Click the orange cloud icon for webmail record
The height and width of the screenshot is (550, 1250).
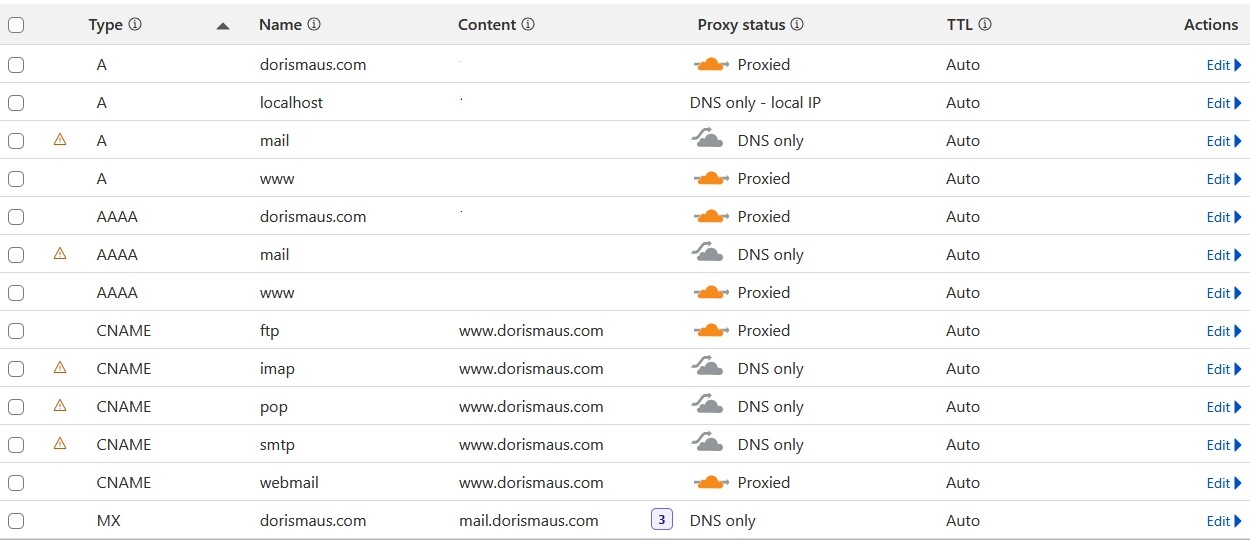(x=711, y=482)
